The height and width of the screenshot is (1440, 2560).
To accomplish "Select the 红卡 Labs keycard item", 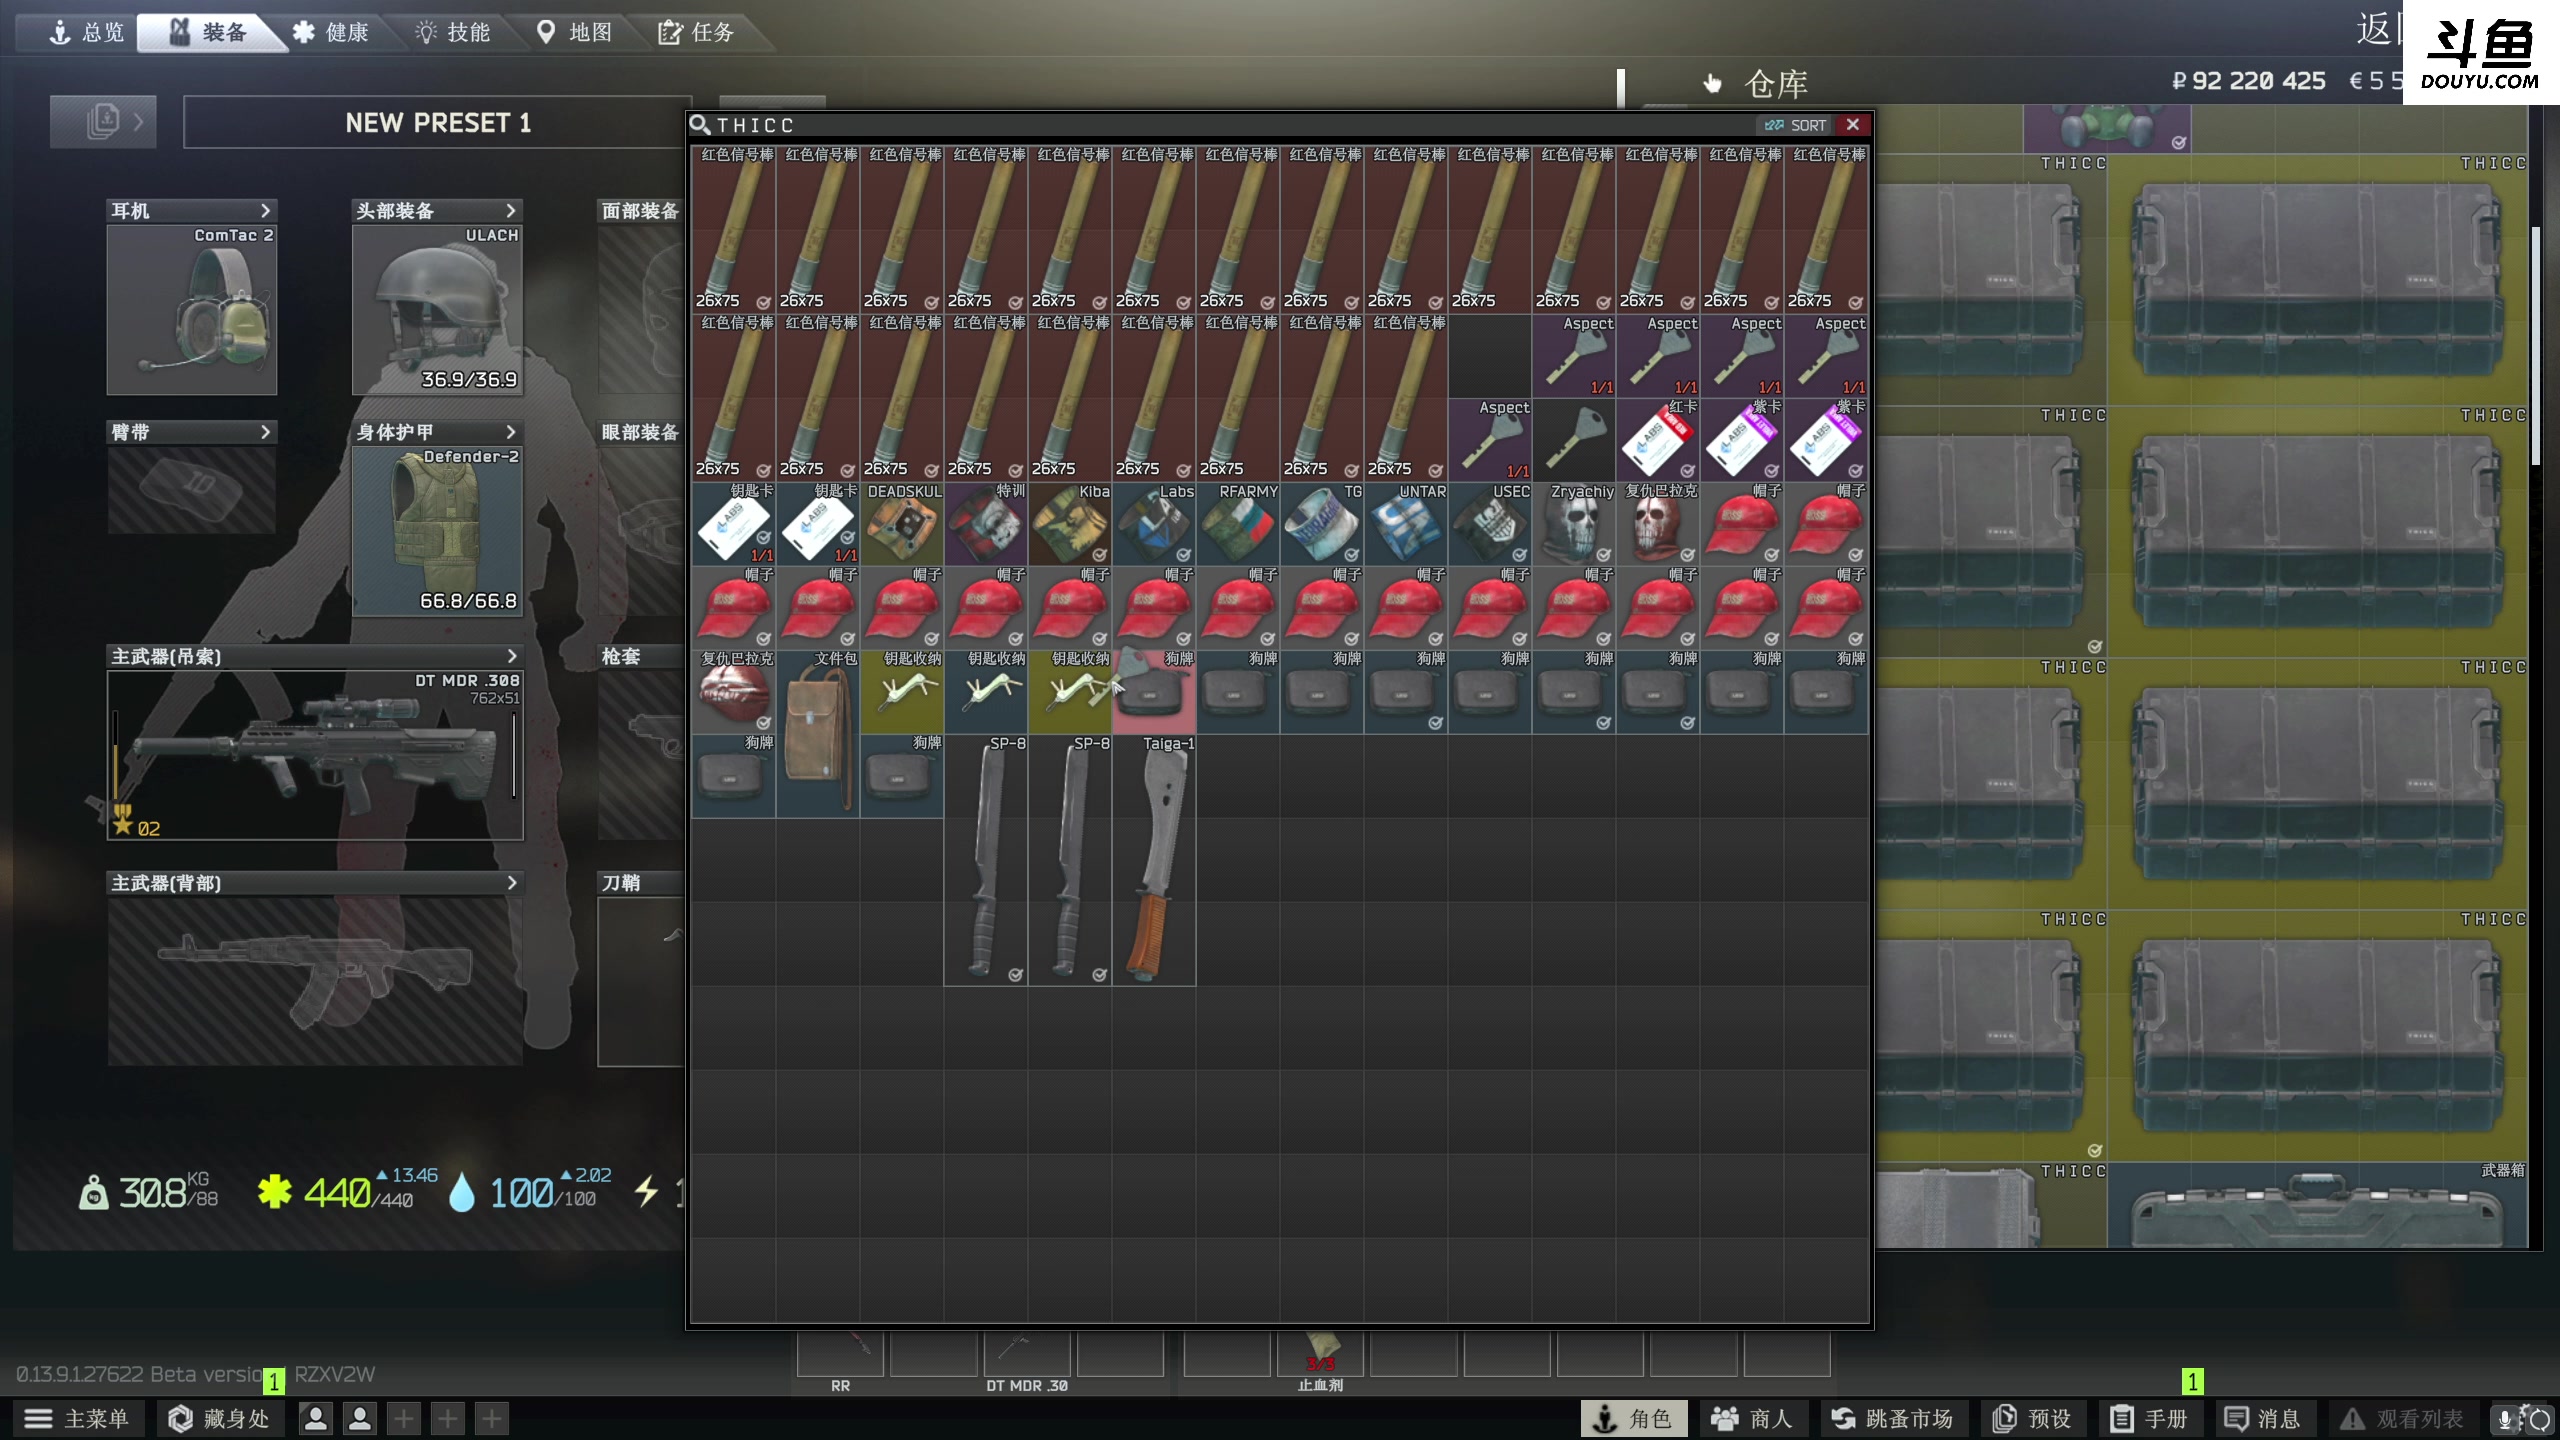I will click(1658, 441).
